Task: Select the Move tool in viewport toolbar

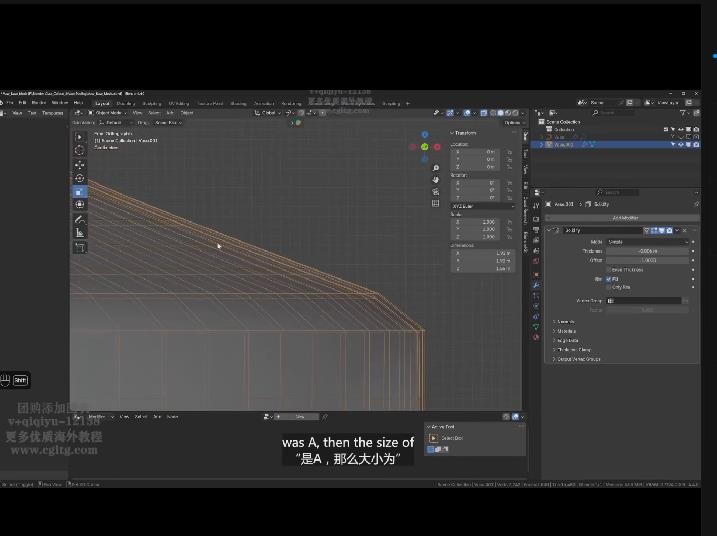Action: [80, 164]
